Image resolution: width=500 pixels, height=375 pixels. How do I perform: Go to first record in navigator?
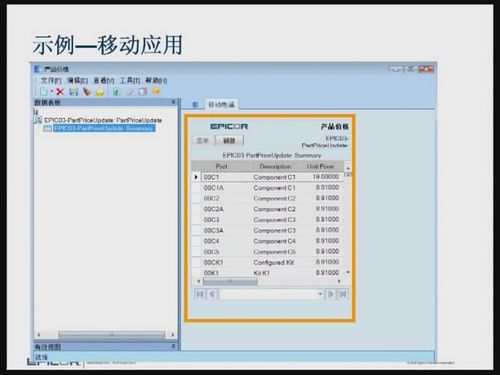pyautogui.click(x=200, y=294)
